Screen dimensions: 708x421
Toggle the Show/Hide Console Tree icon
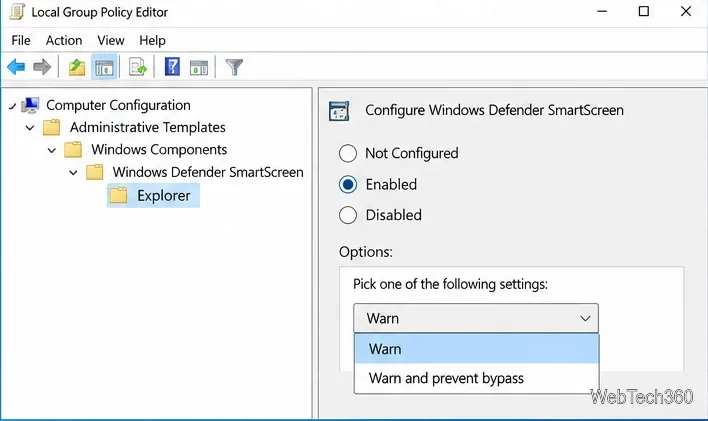click(x=104, y=67)
